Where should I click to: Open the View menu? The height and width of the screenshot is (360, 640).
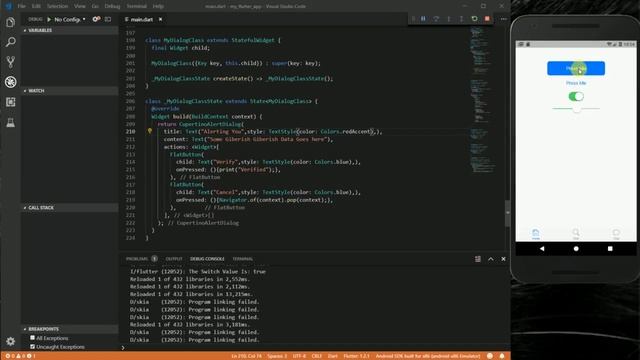80,6
